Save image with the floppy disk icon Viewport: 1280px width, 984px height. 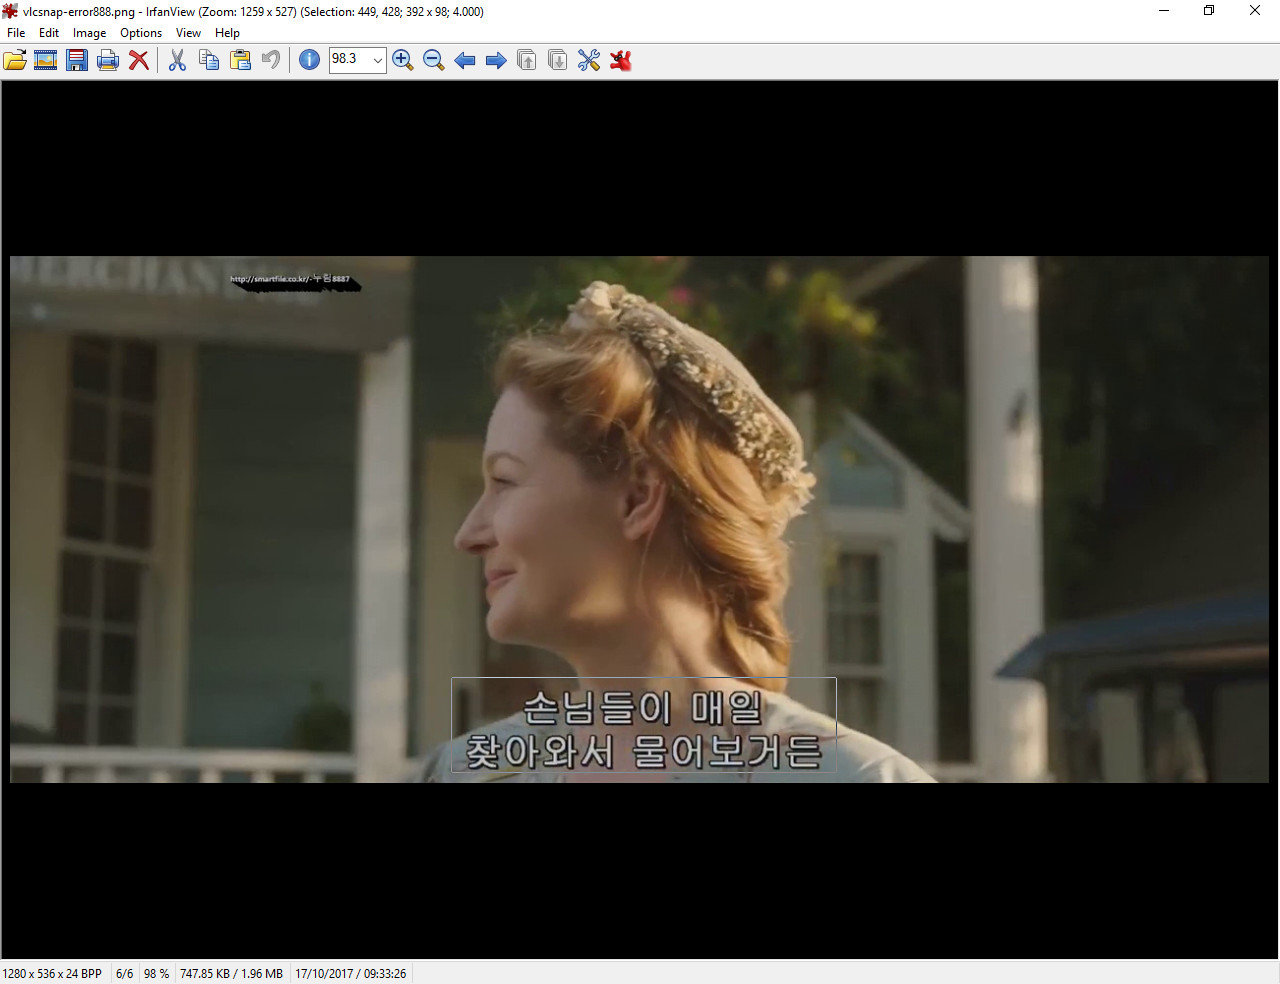tap(77, 60)
